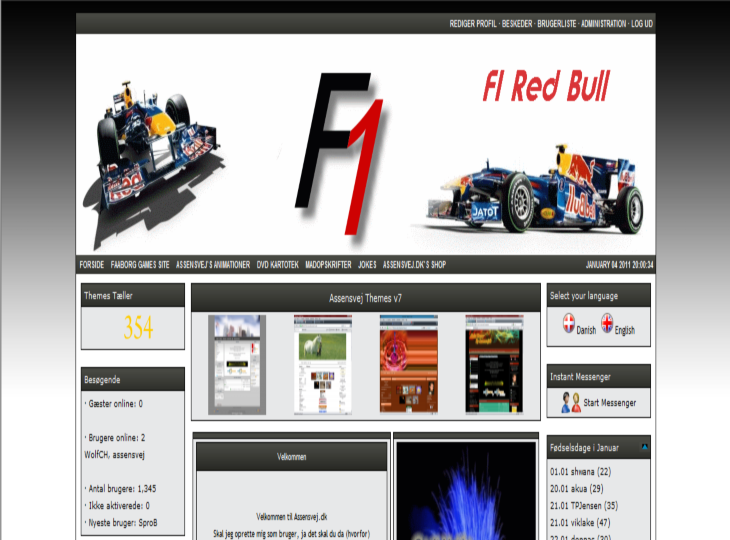Open the orange-red theme thumbnail
The image size is (730, 540).
[409, 364]
